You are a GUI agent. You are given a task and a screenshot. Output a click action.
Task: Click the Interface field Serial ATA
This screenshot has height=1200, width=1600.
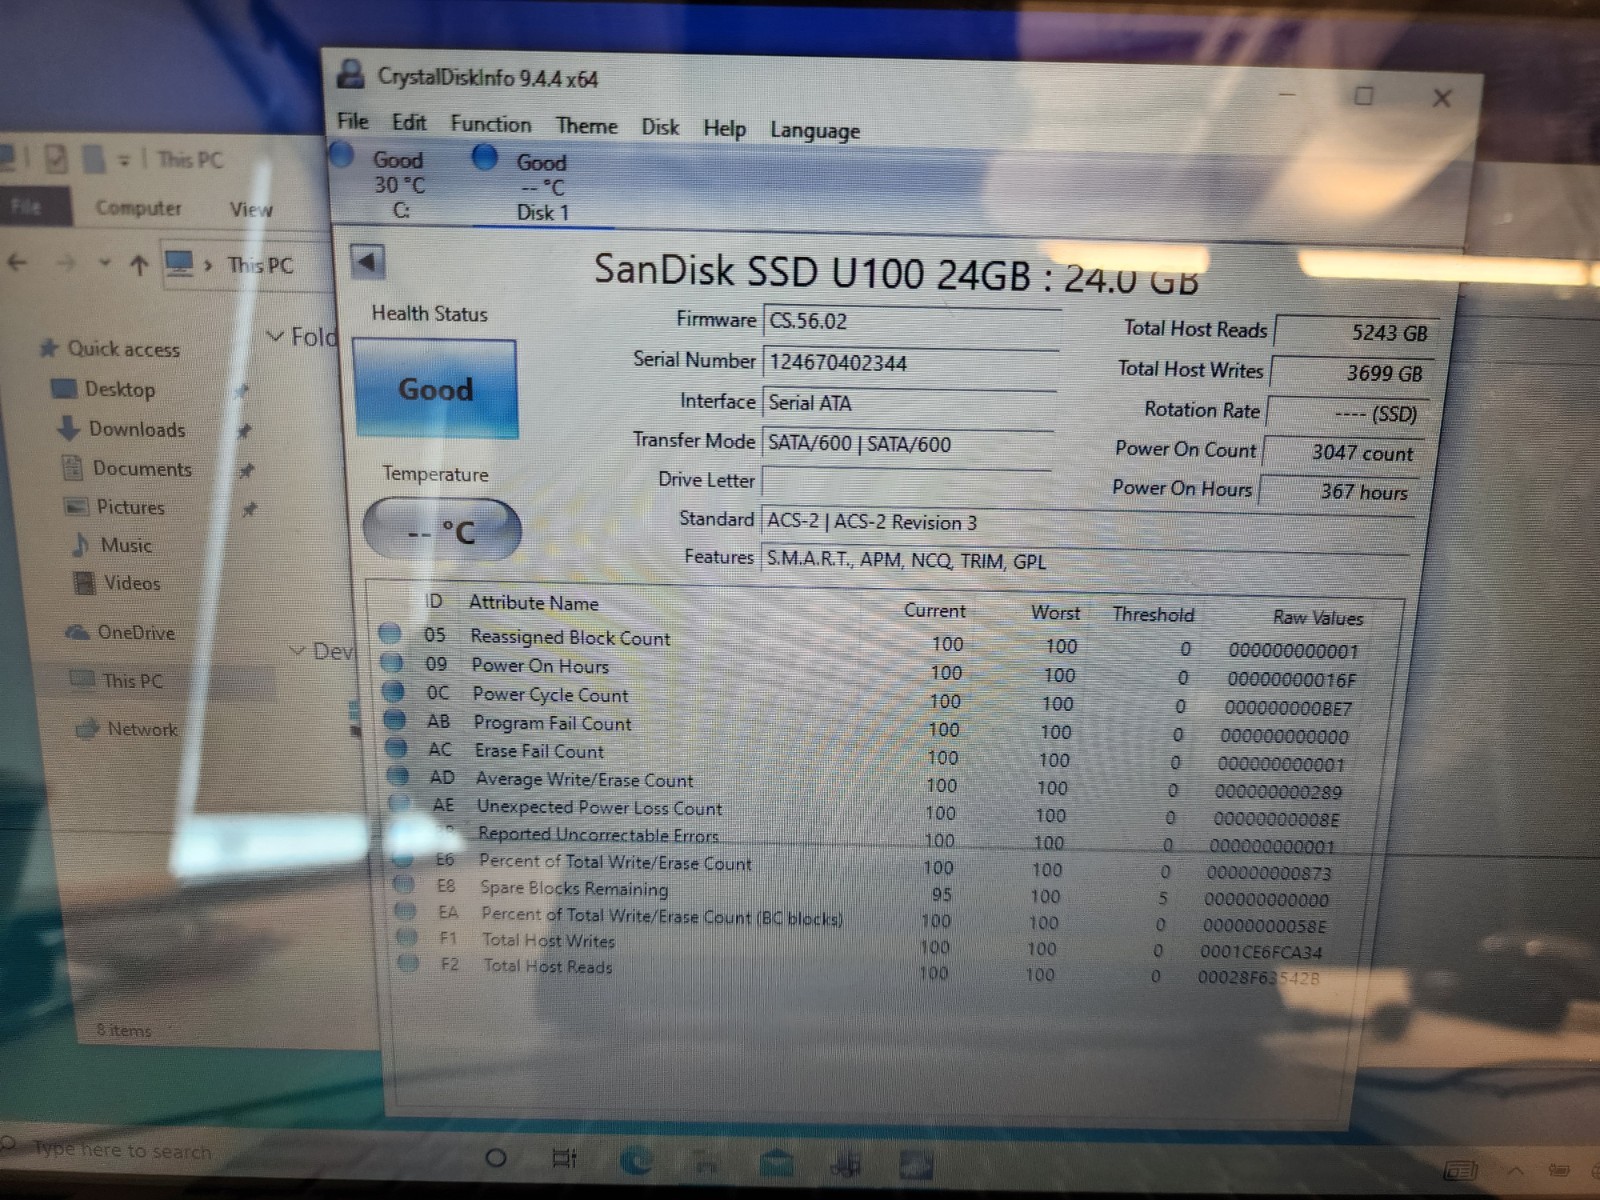909,403
